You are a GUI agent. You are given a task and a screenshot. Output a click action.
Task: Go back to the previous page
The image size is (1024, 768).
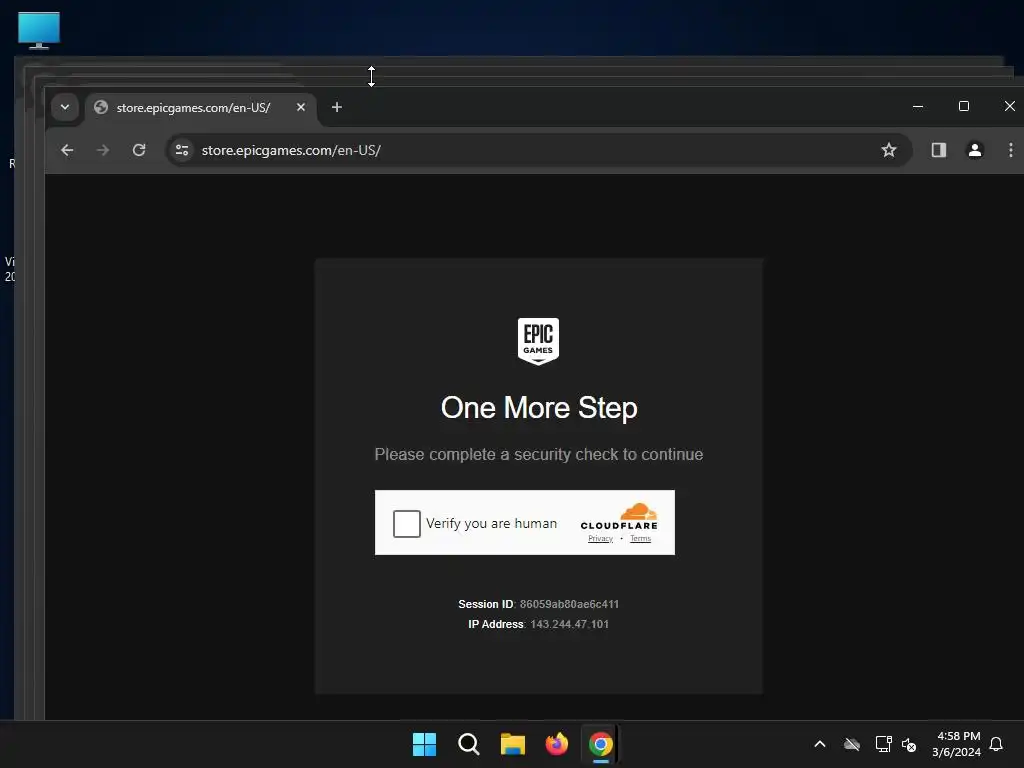pyautogui.click(x=67, y=150)
